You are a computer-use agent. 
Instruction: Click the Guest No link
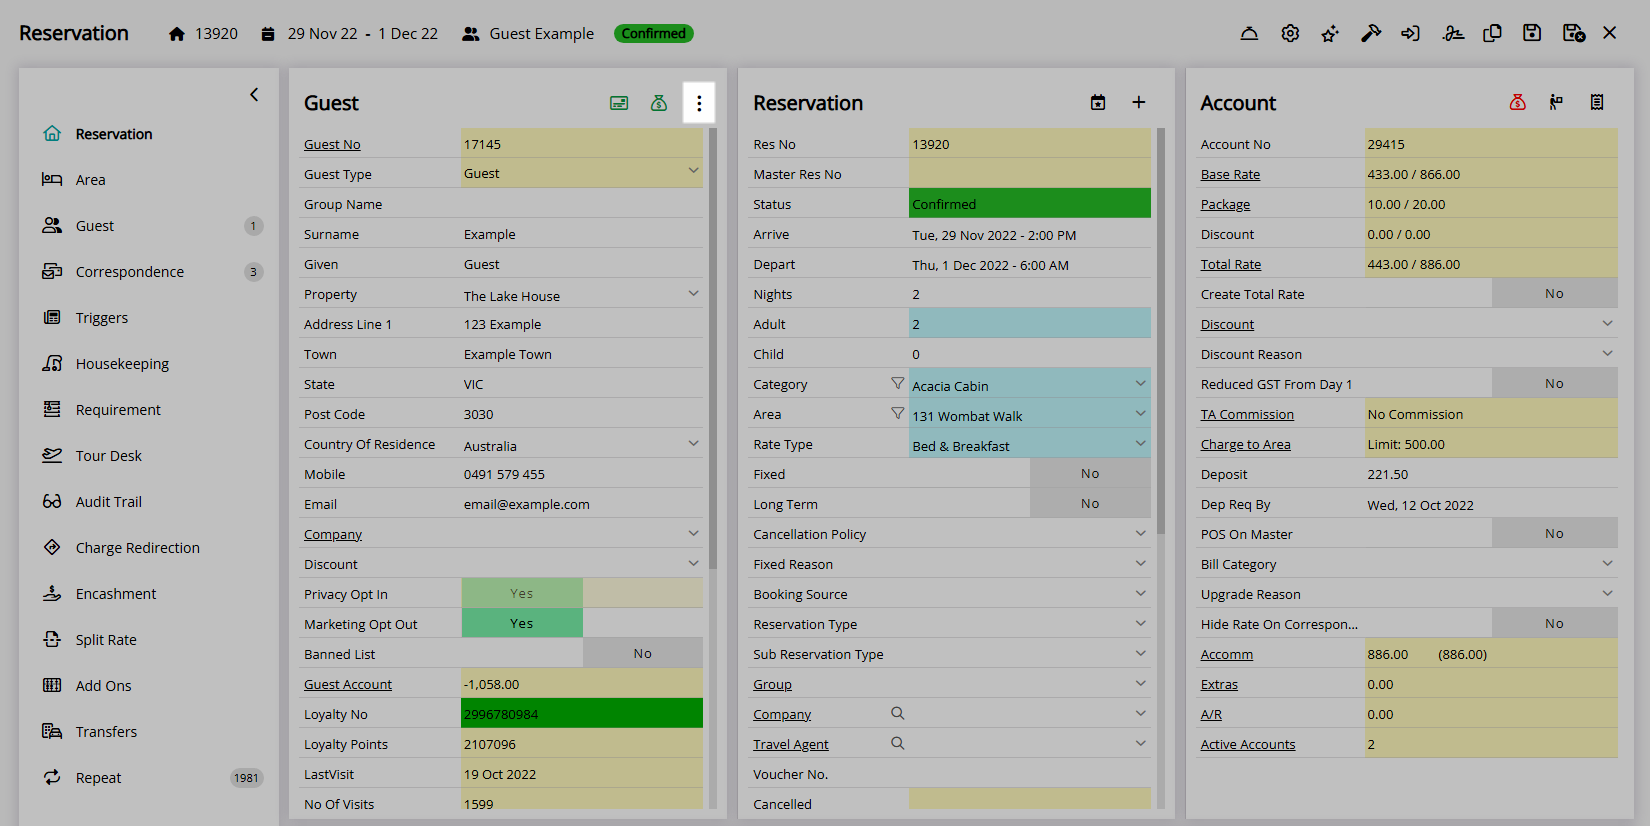click(x=332, y=144)
